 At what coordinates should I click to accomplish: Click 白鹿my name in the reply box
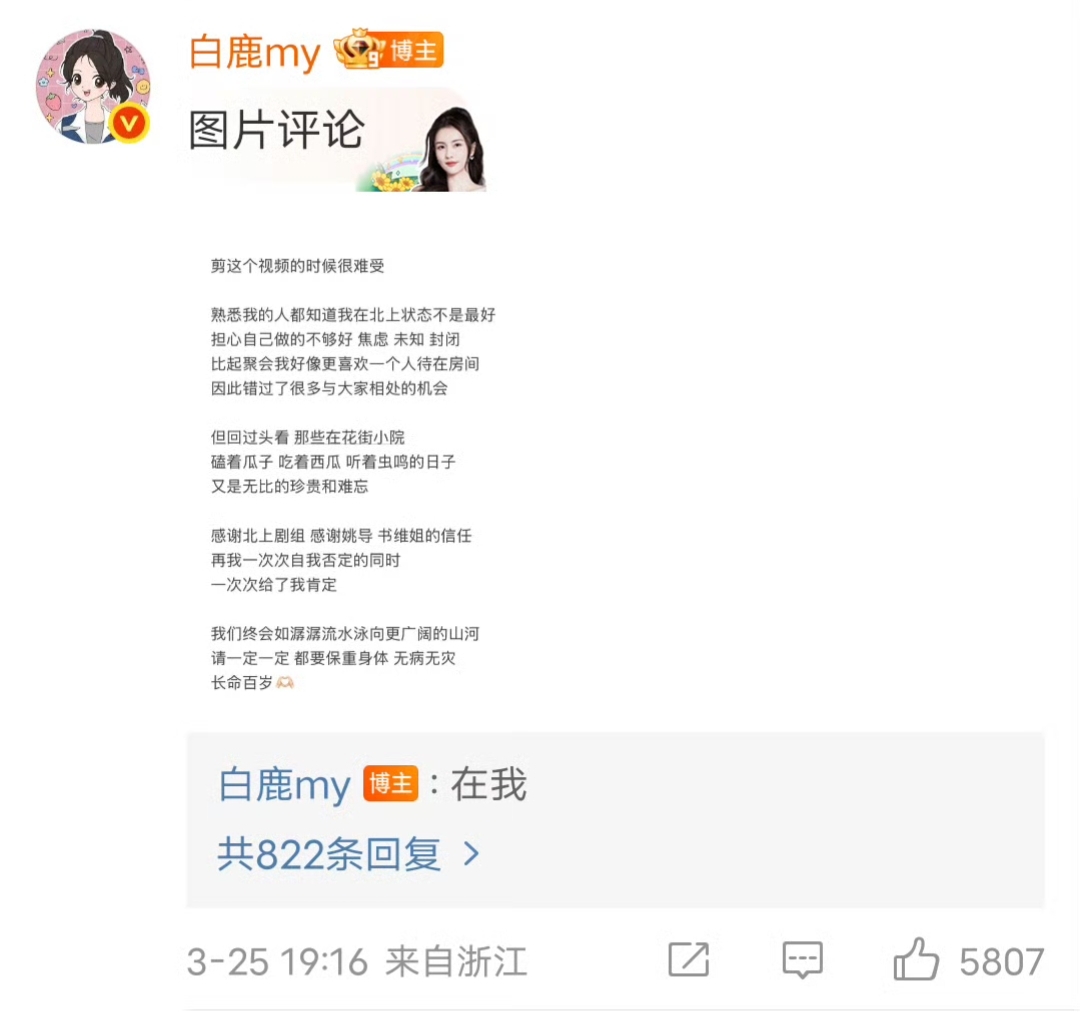pyautogui.click(x=284, y=785)
